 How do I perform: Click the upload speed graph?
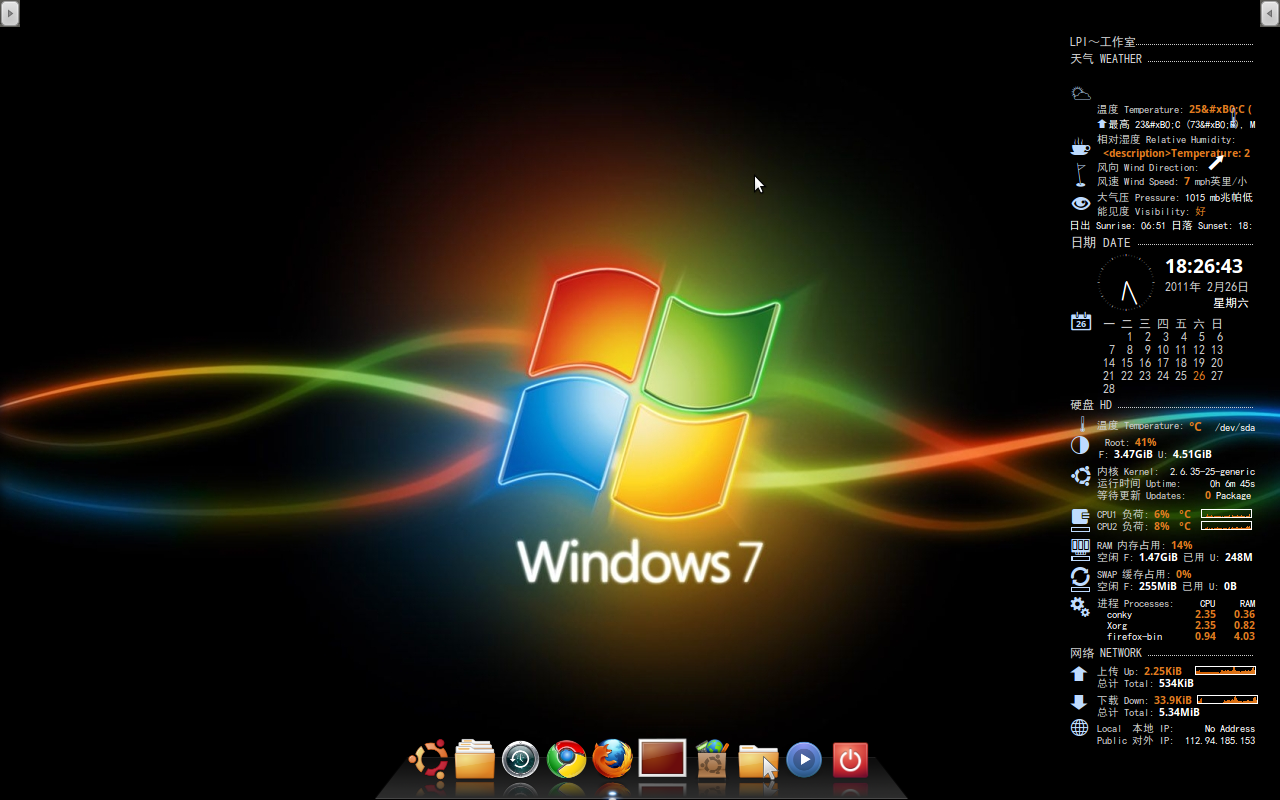point(1225,670)
